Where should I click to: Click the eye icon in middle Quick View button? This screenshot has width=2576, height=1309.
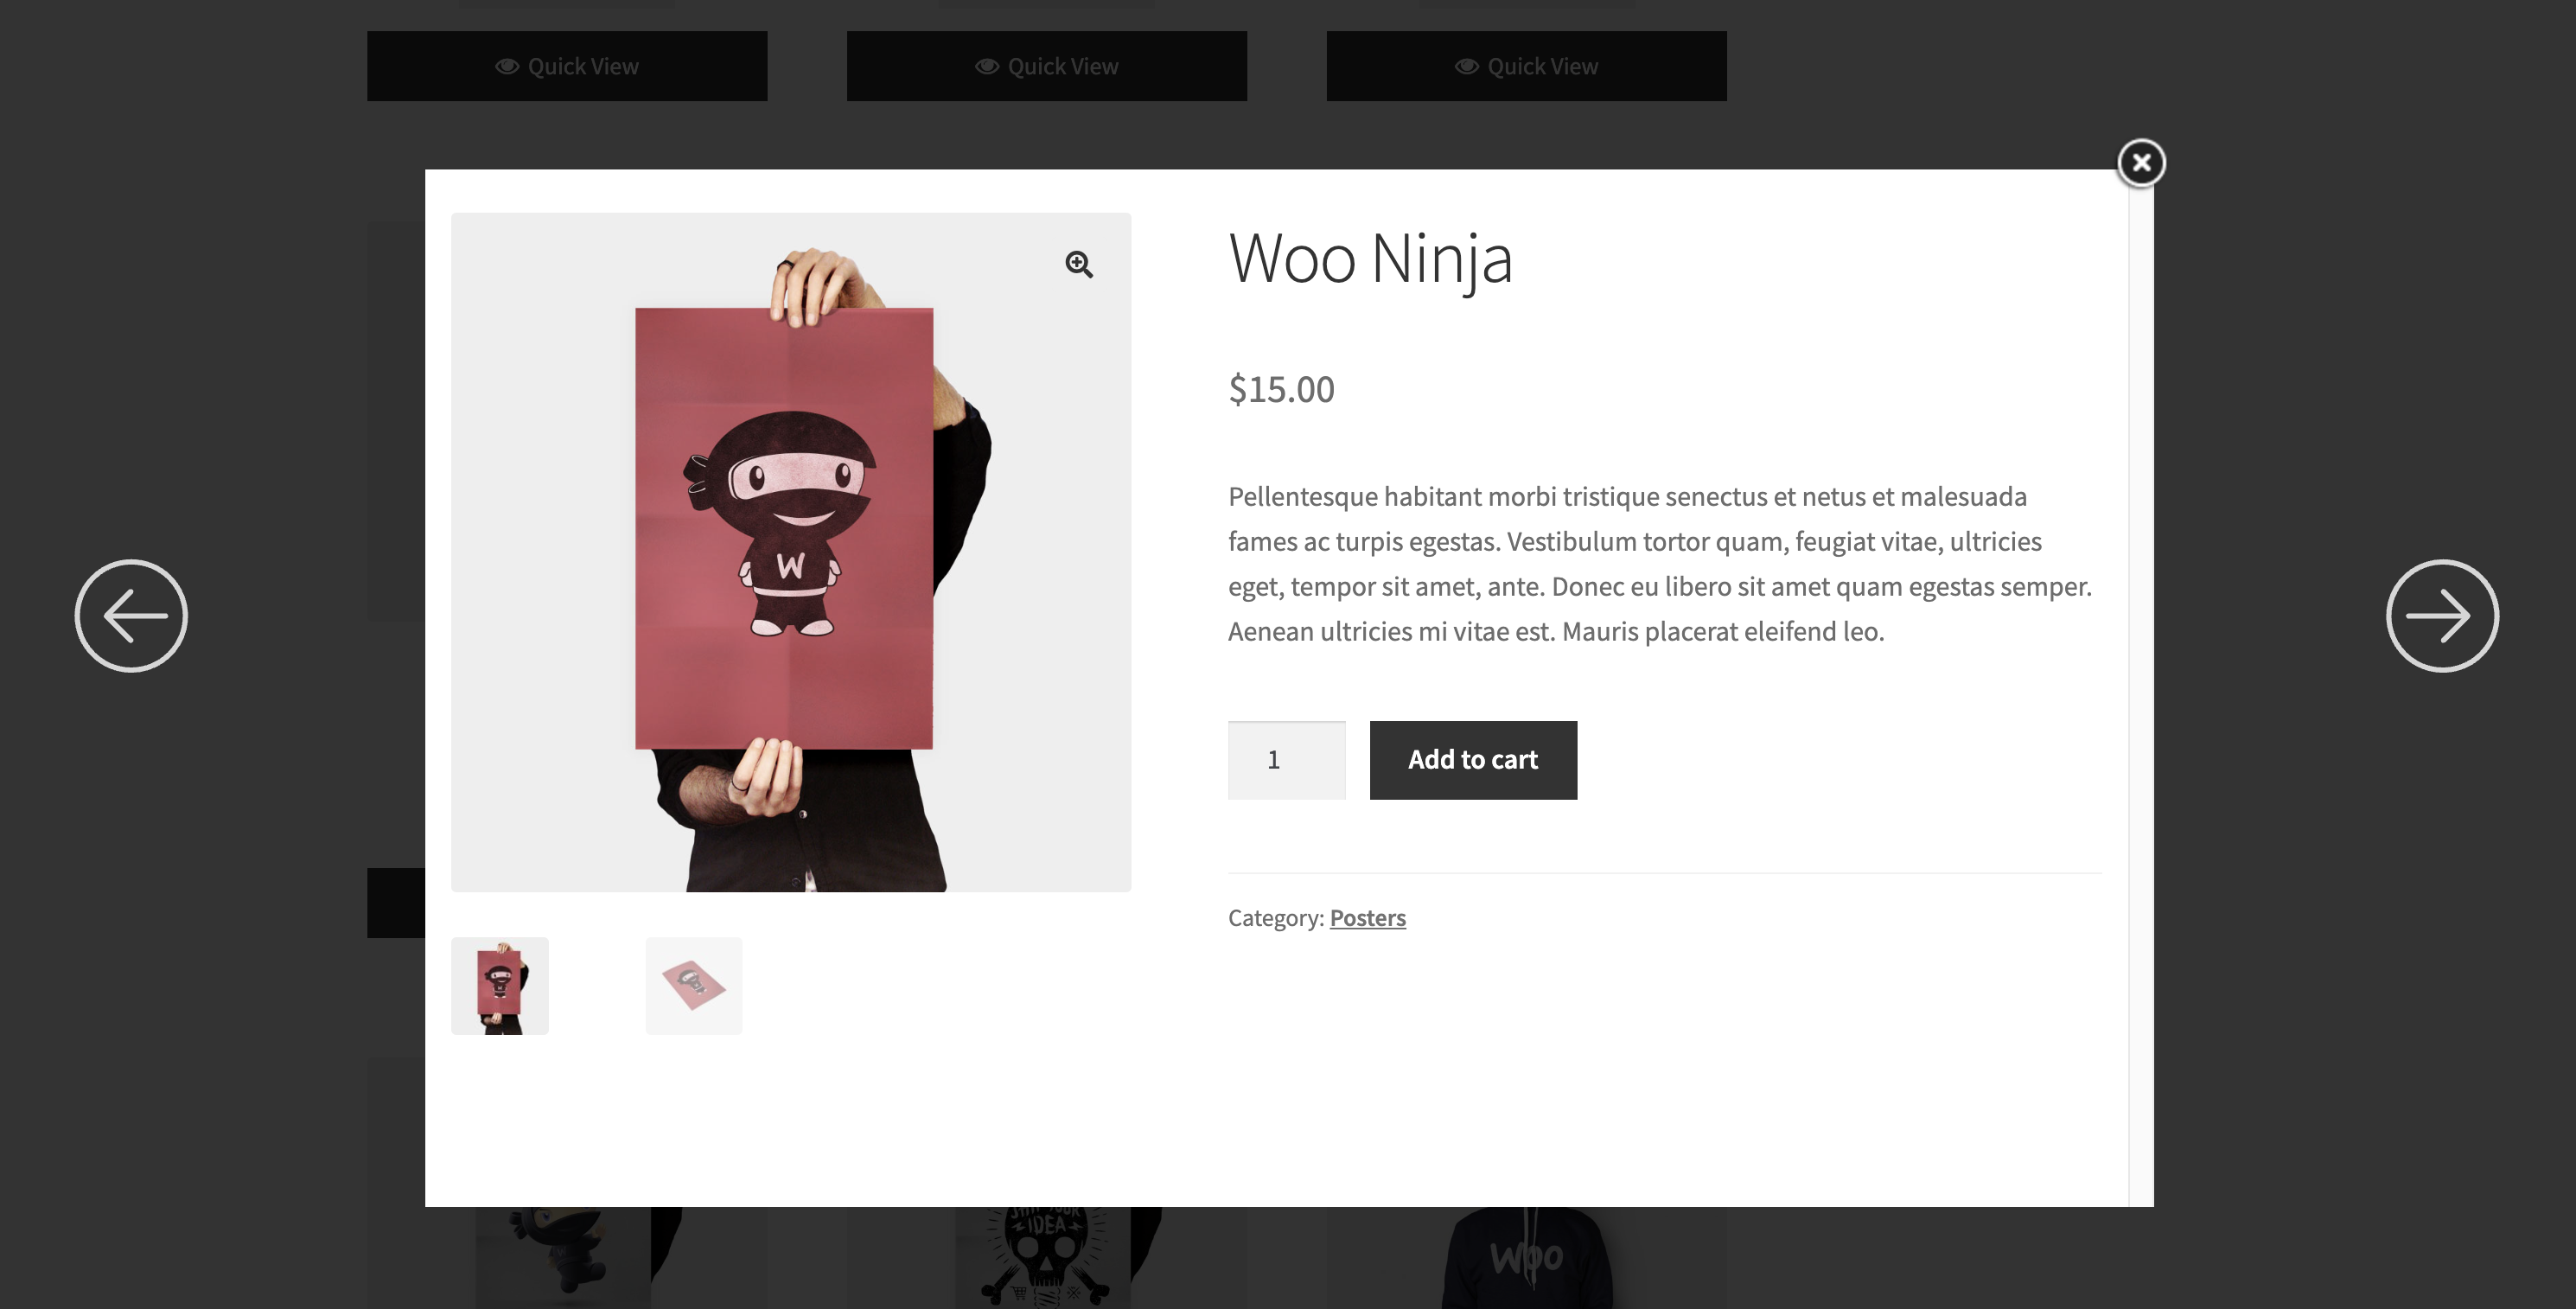987,66
